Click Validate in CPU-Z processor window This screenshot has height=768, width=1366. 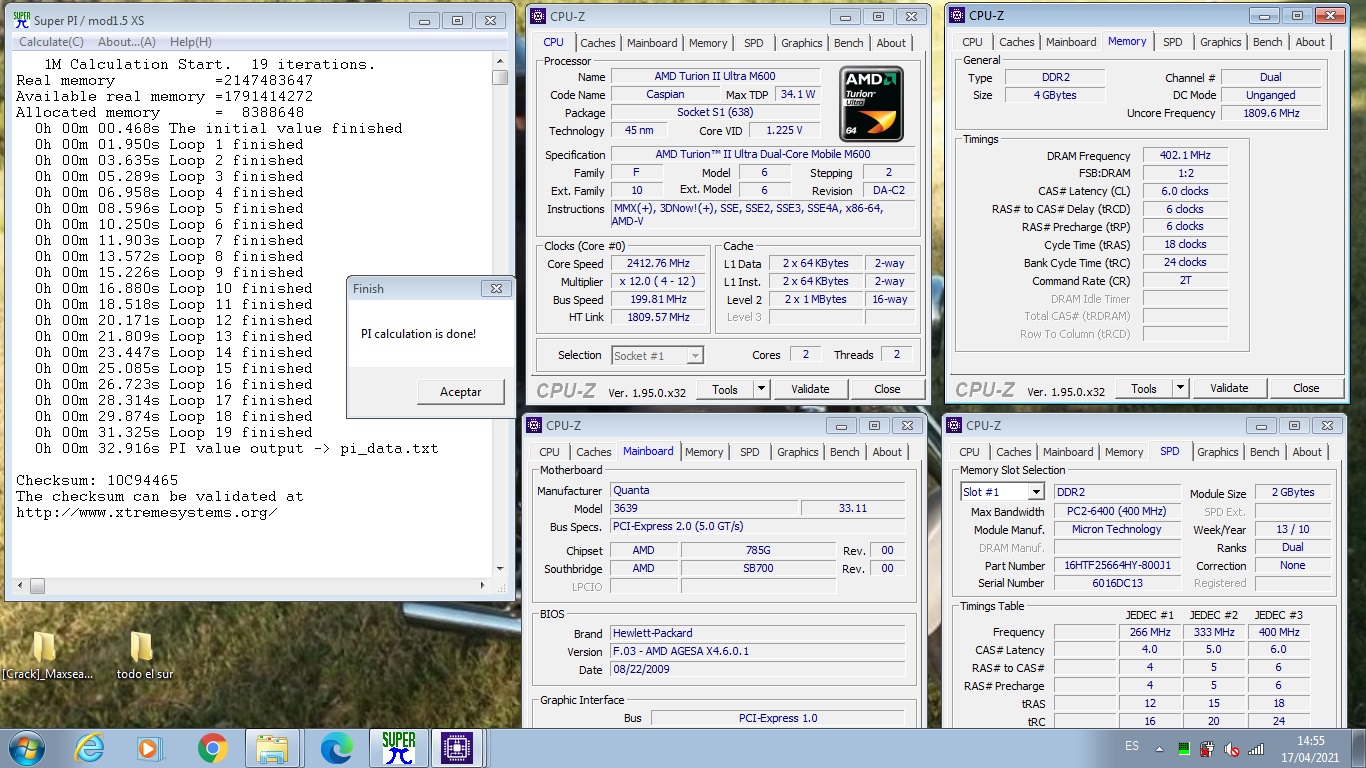810,389
